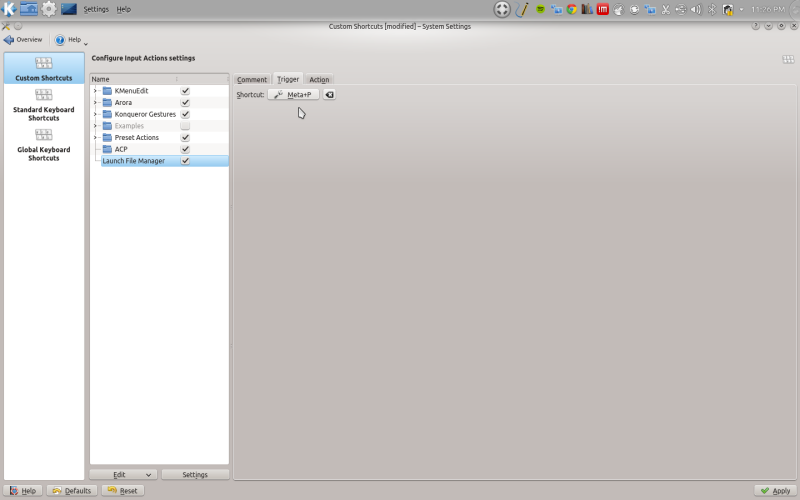This screenshot has width=800, height=500.
Task: Open the Help menu in top bar
Action: pos(123,9)
